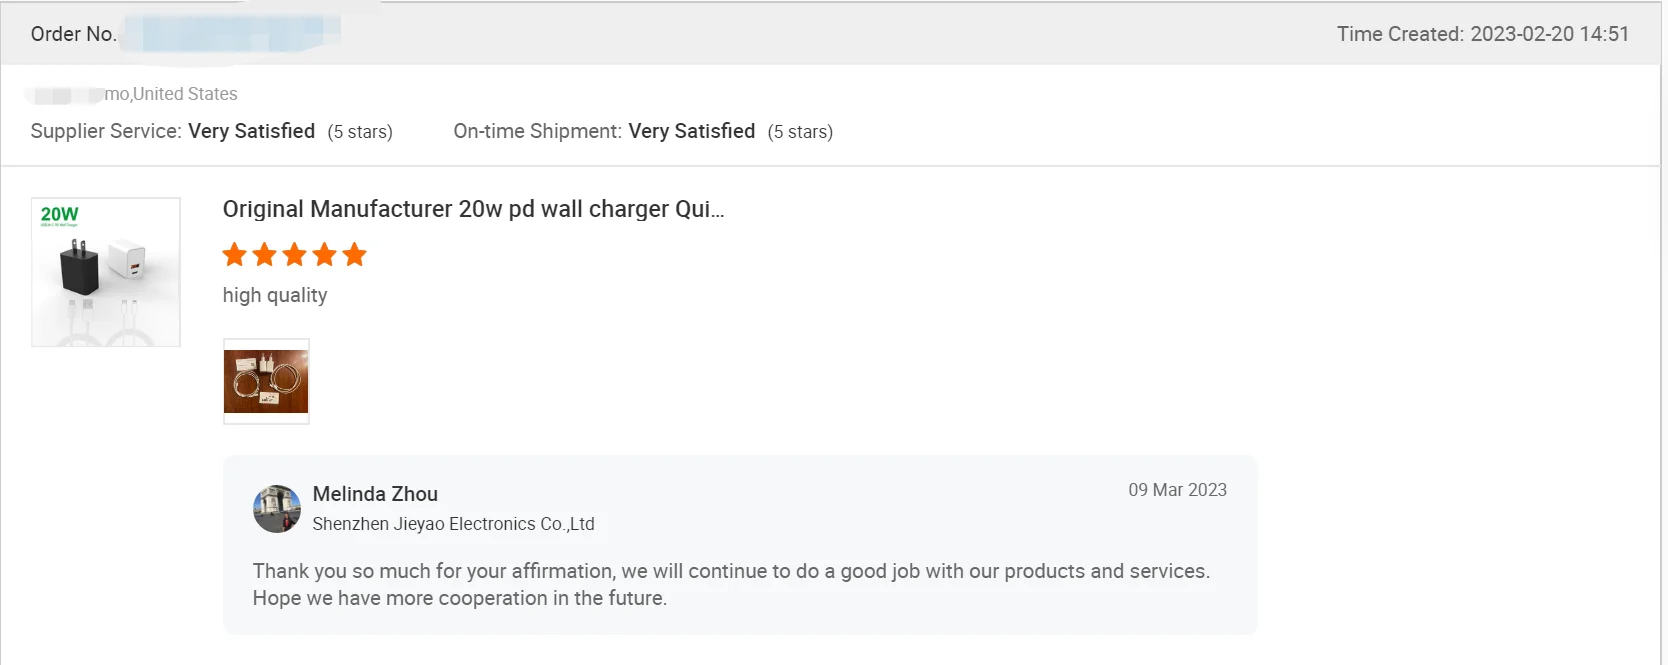
Task: Enlarge the buyer's review photo
Action: 266,381
